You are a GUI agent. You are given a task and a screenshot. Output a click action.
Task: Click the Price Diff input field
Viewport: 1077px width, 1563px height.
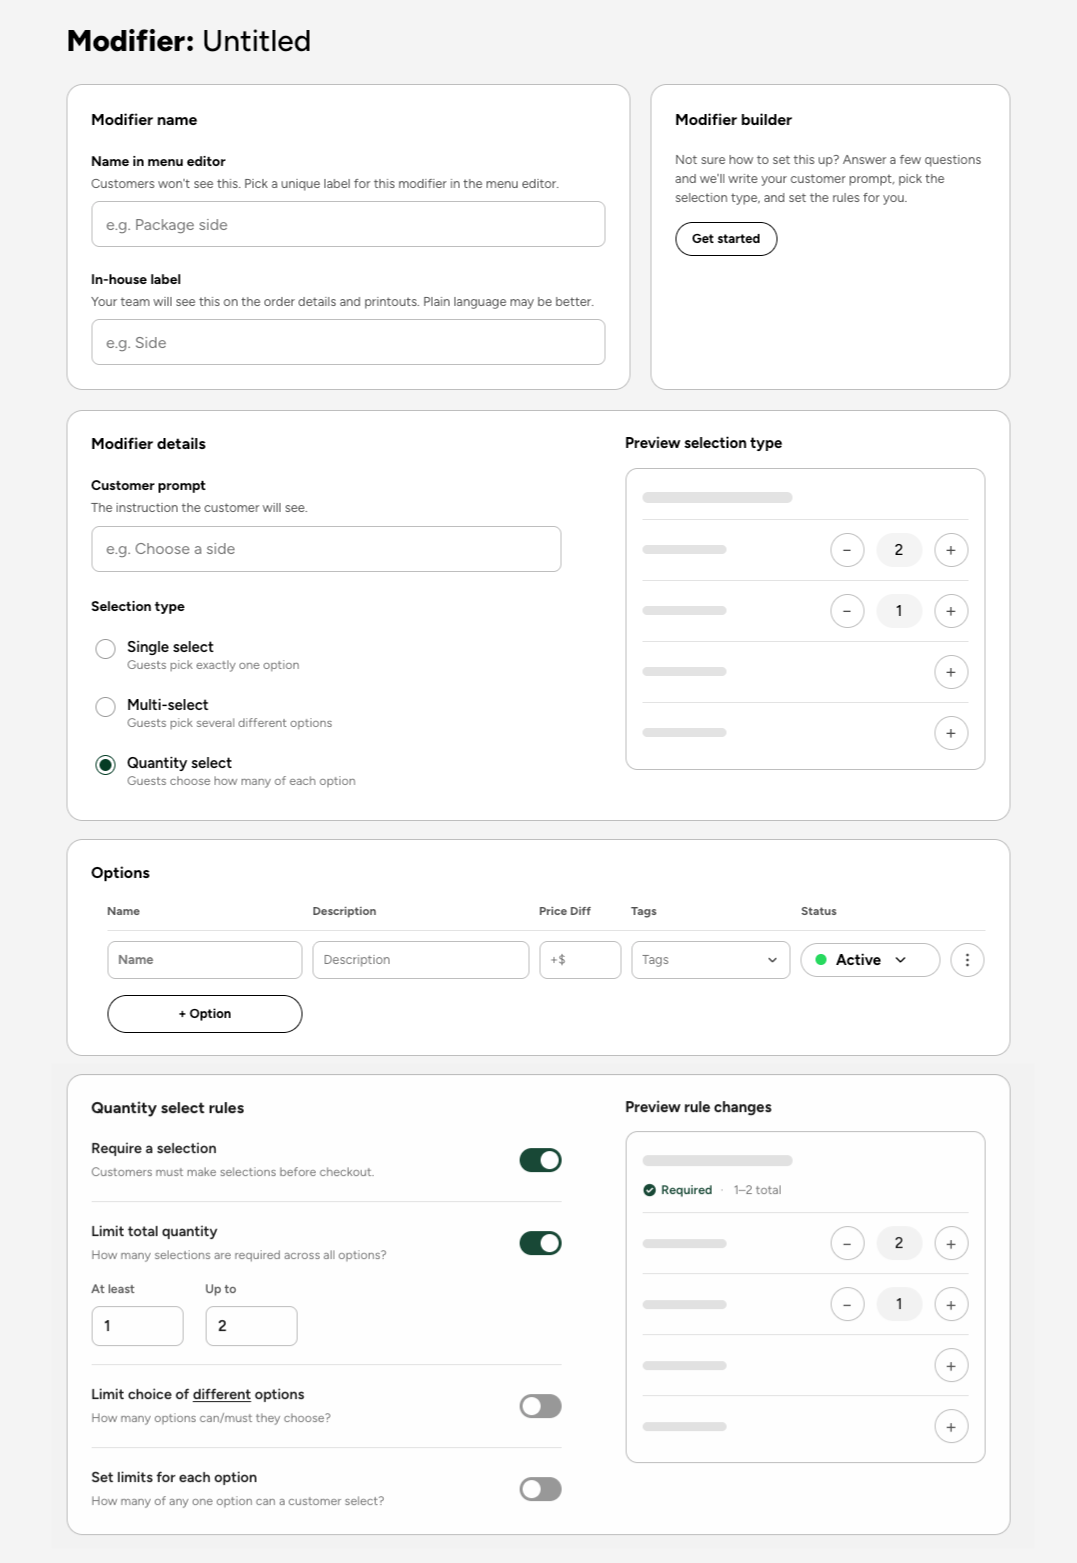point(580,960)
